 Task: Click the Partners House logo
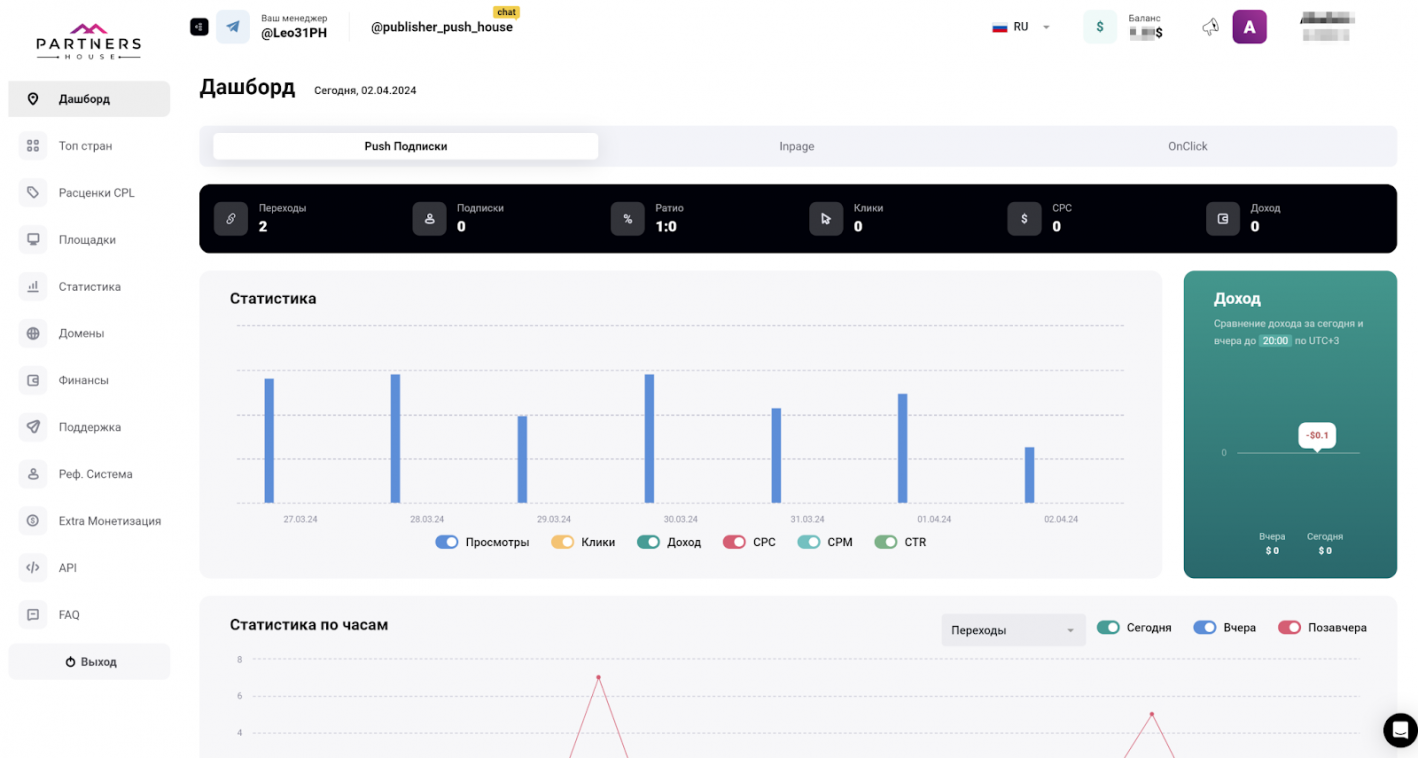tap(88, 41)
